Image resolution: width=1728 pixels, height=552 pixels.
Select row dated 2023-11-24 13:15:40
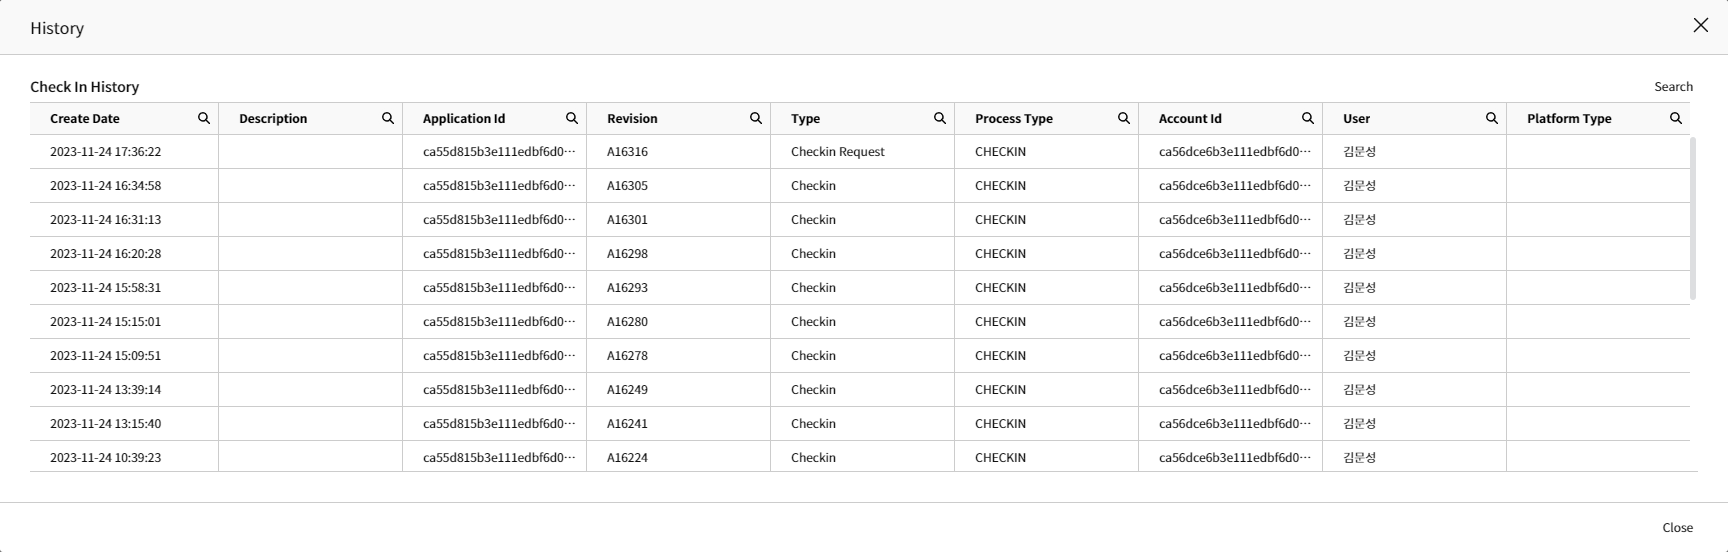point(860,424)
